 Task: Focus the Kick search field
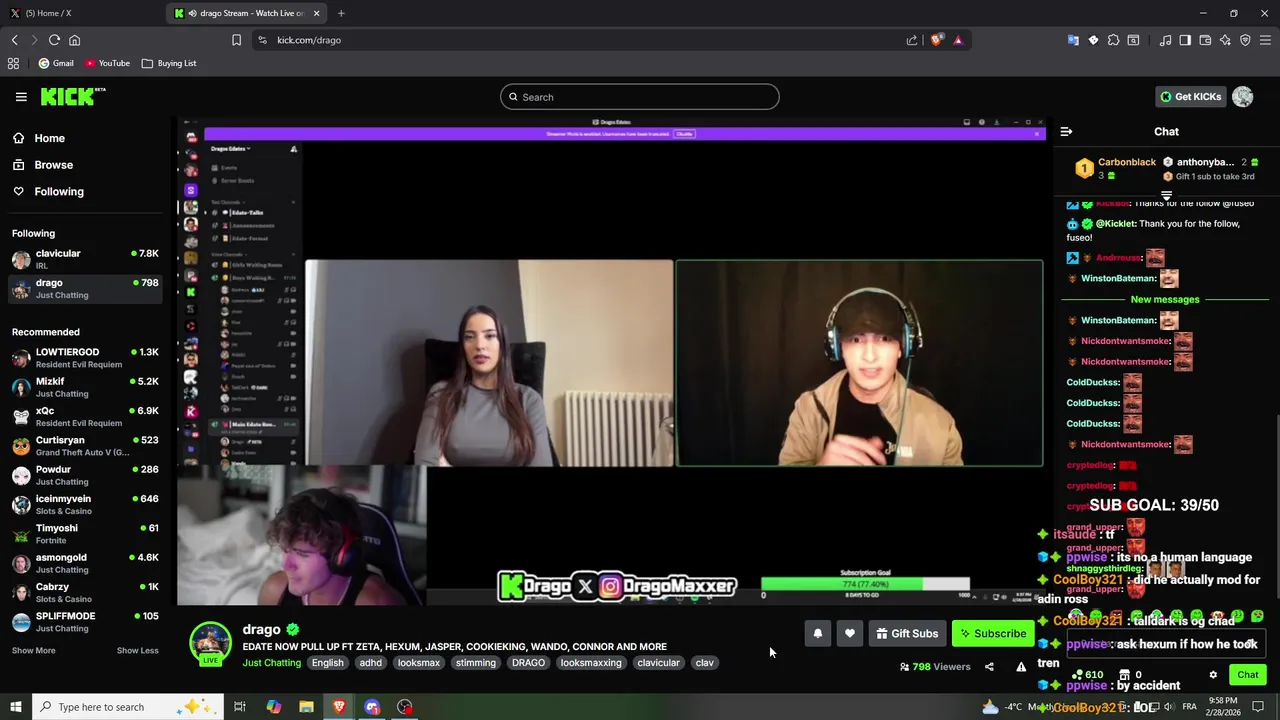640,97
